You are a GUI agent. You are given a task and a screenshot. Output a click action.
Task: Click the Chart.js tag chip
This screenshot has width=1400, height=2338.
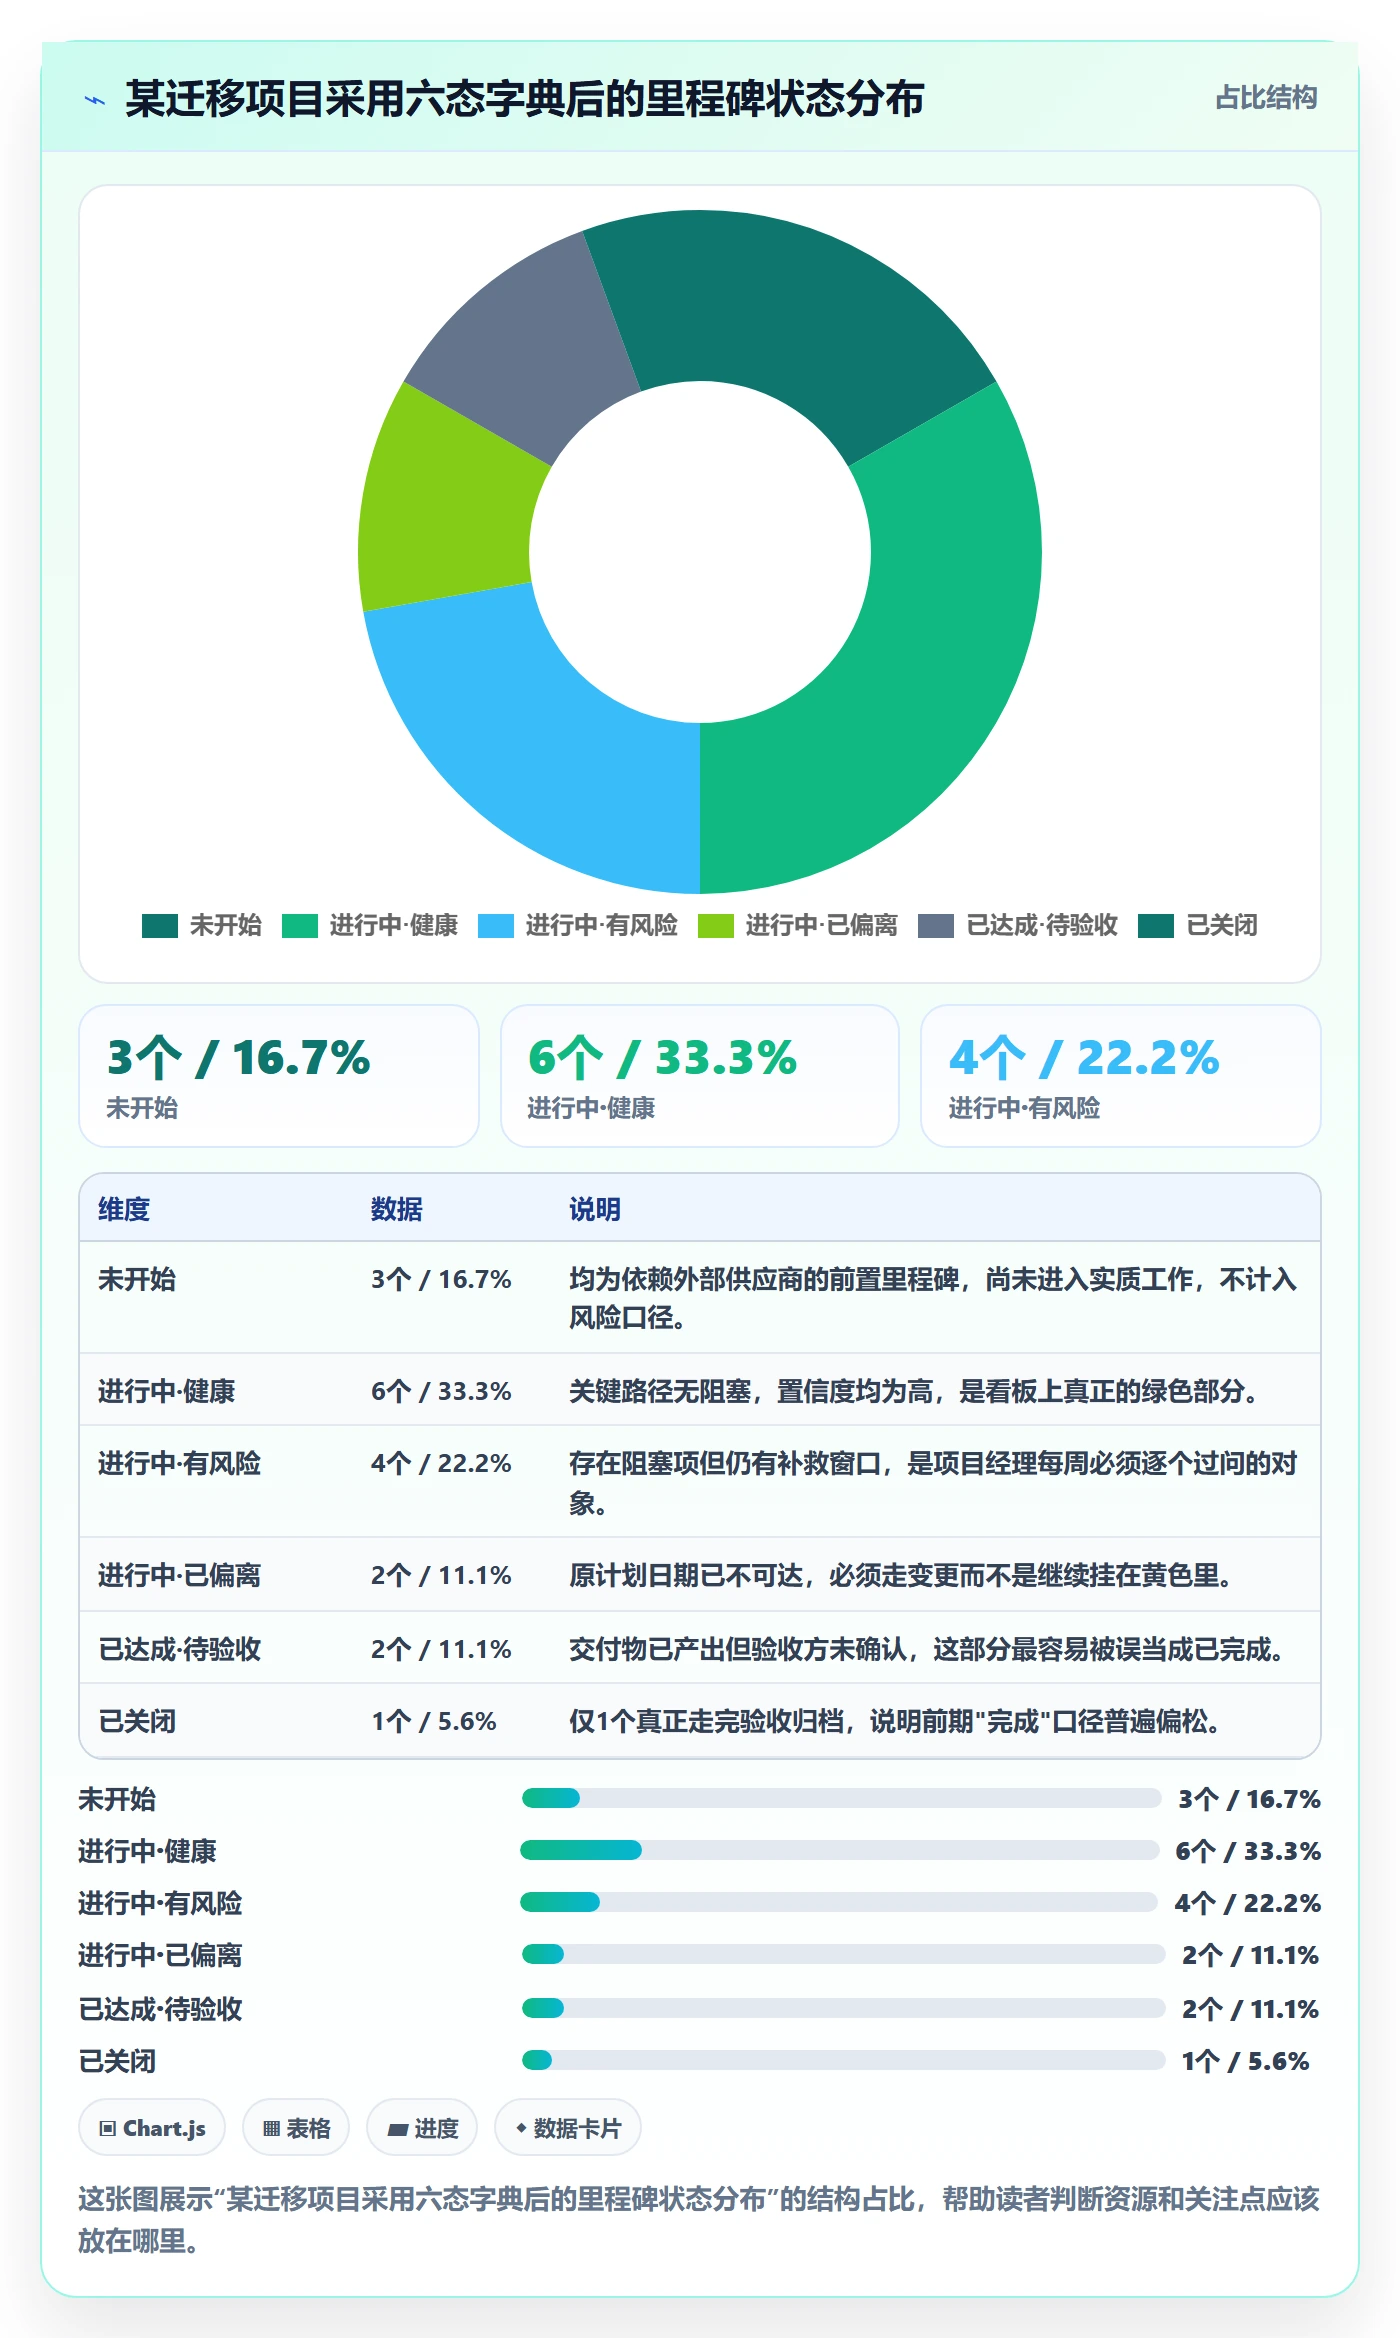click(152, 2128)
